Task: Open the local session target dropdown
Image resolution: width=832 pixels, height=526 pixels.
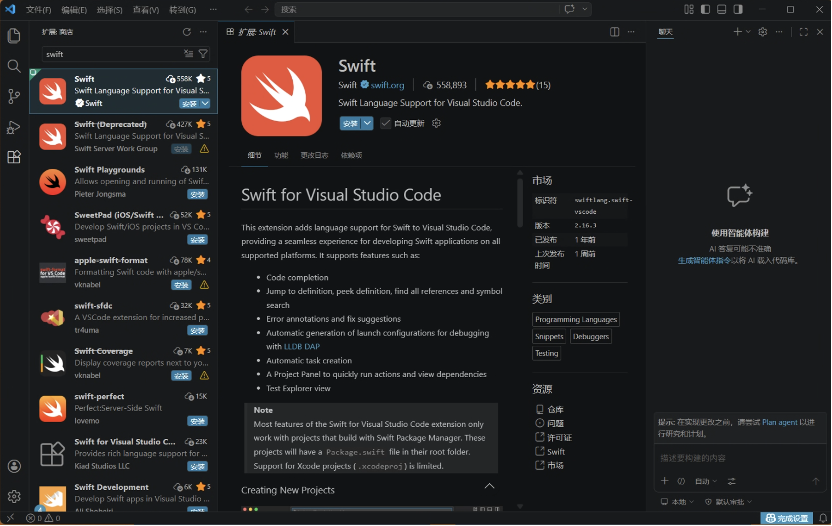Action: [677, 502]
